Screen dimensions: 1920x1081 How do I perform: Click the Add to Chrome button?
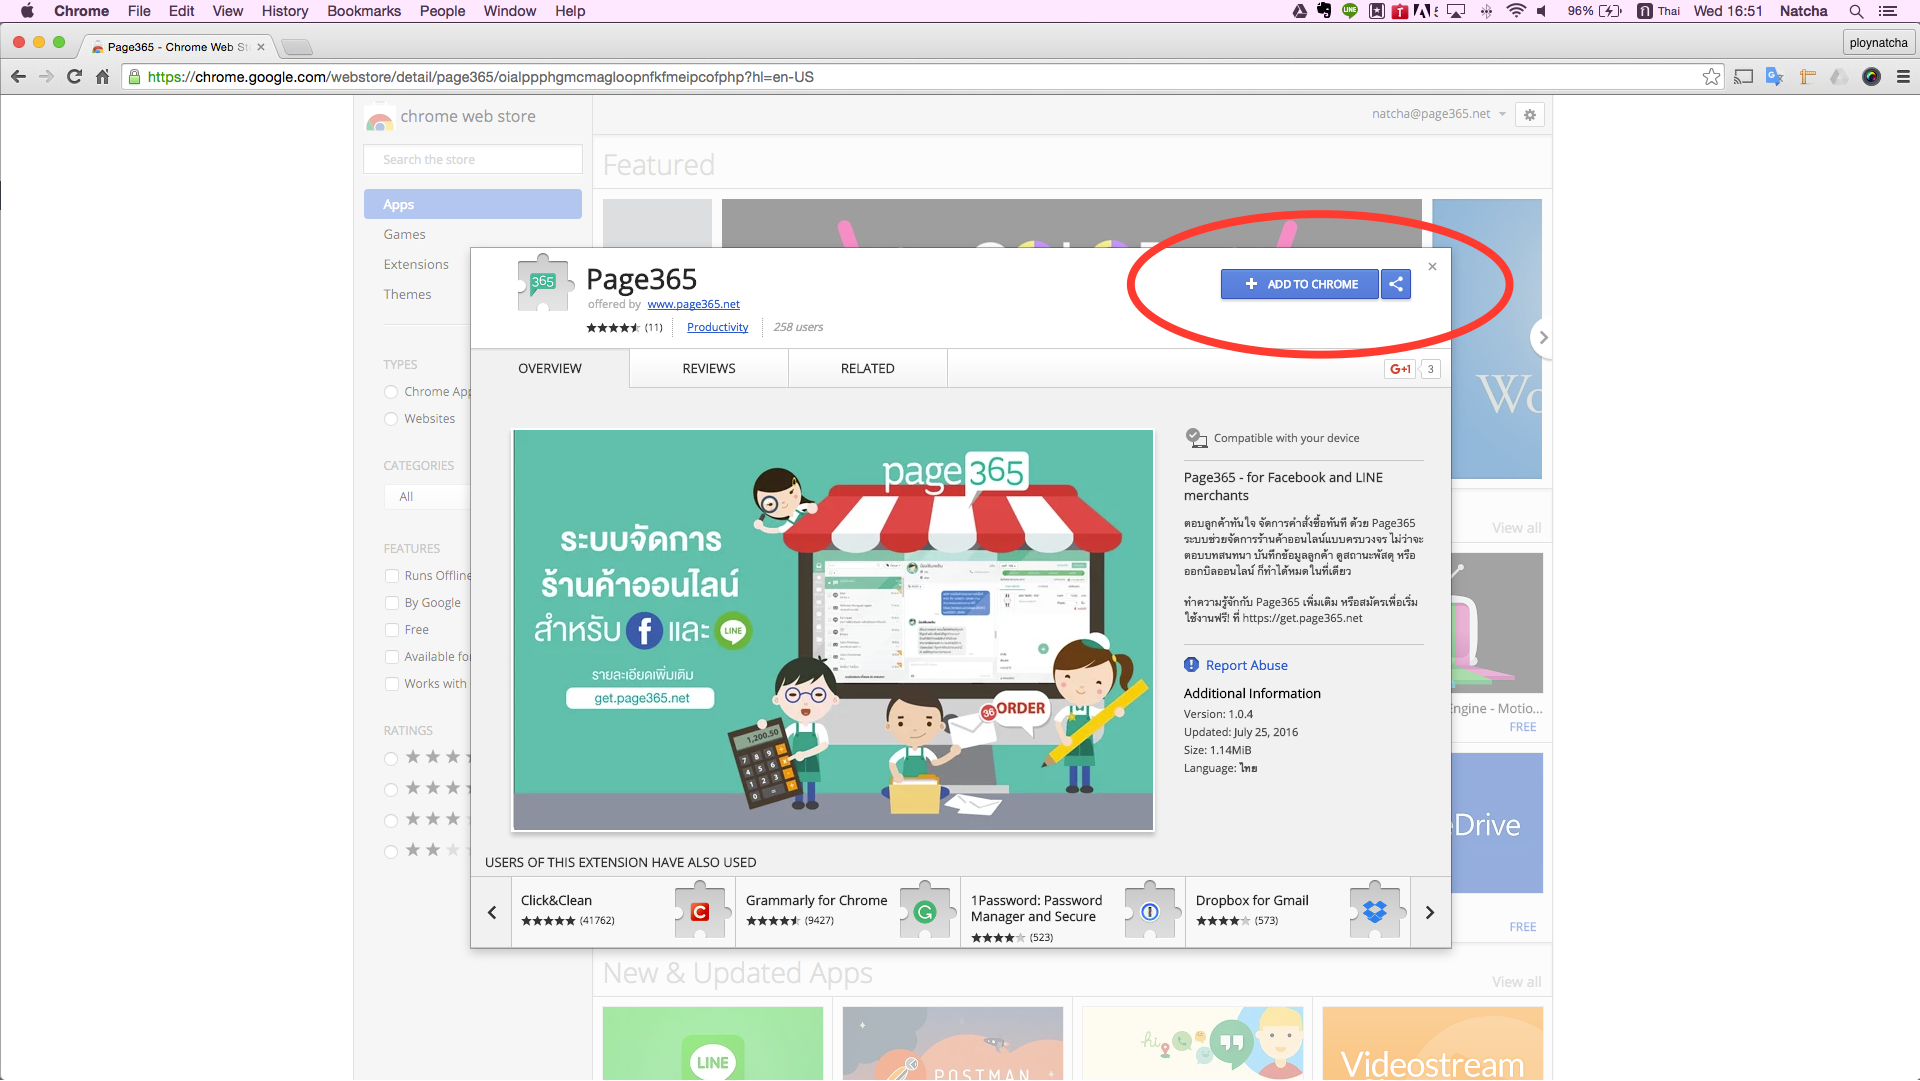[x=1299, y=284]
